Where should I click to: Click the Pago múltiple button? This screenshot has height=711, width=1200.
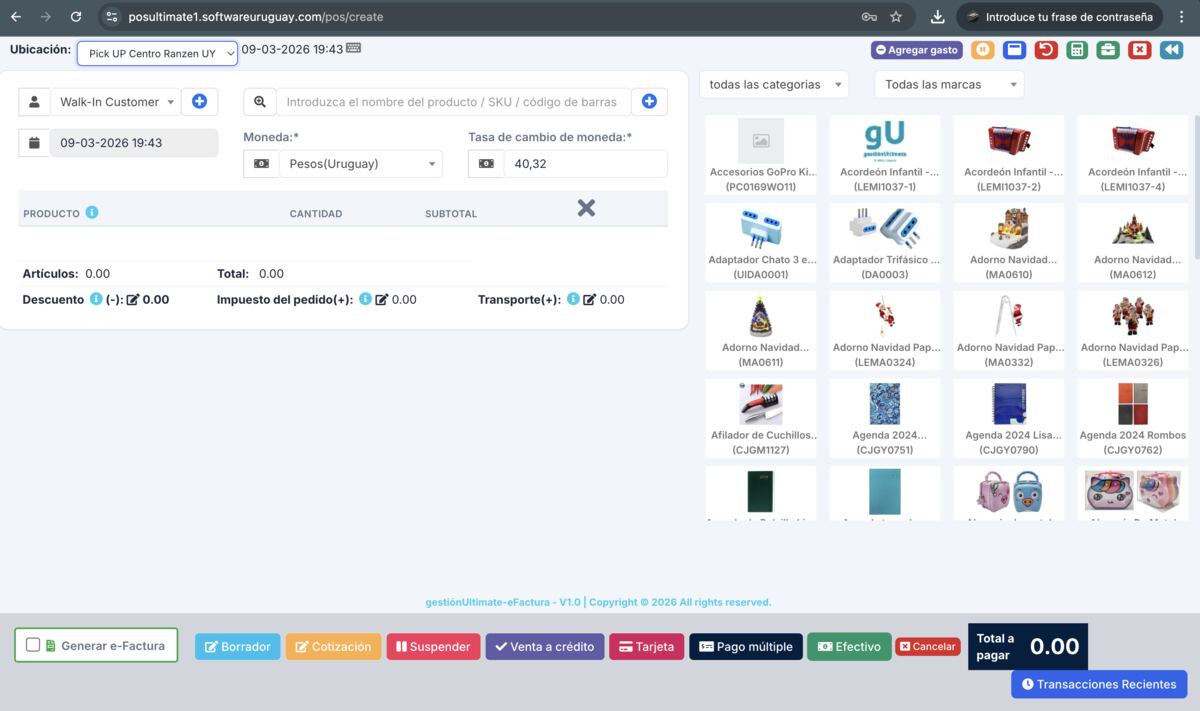pyautogui.click(x=745, y=647)
